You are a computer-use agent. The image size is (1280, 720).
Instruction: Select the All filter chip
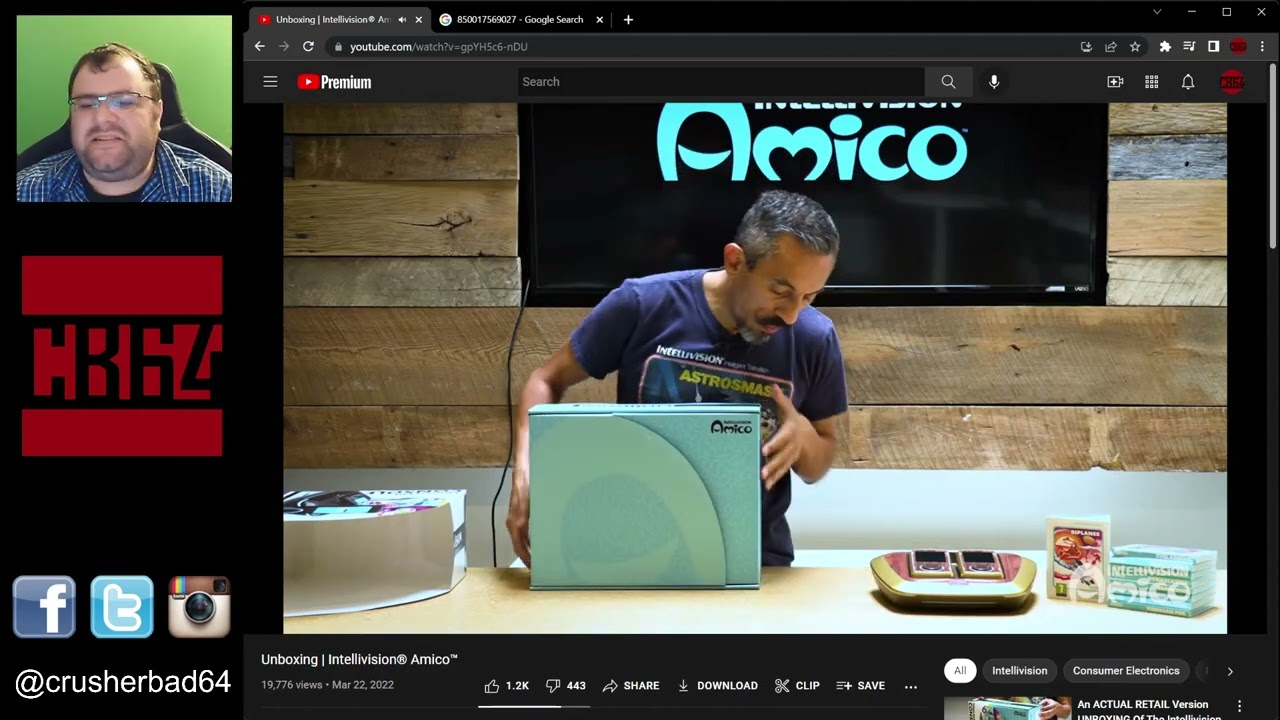(x=960, y=671)
